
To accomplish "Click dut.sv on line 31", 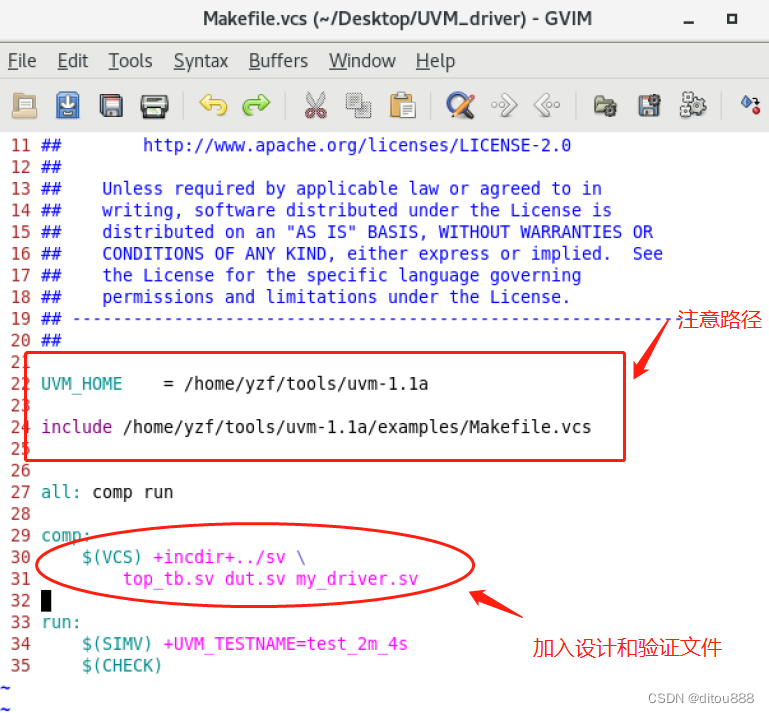I will (255, 579).
